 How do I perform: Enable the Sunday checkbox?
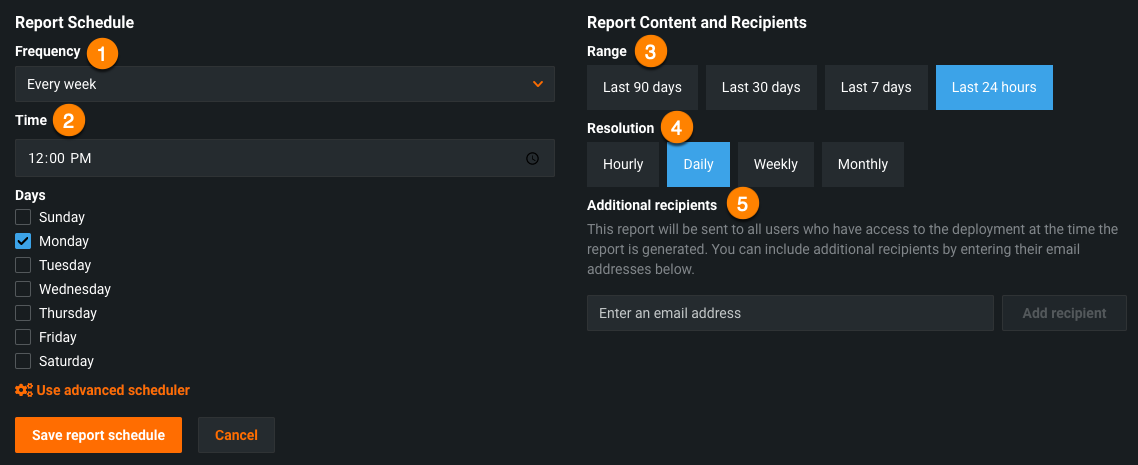(23, 217)
